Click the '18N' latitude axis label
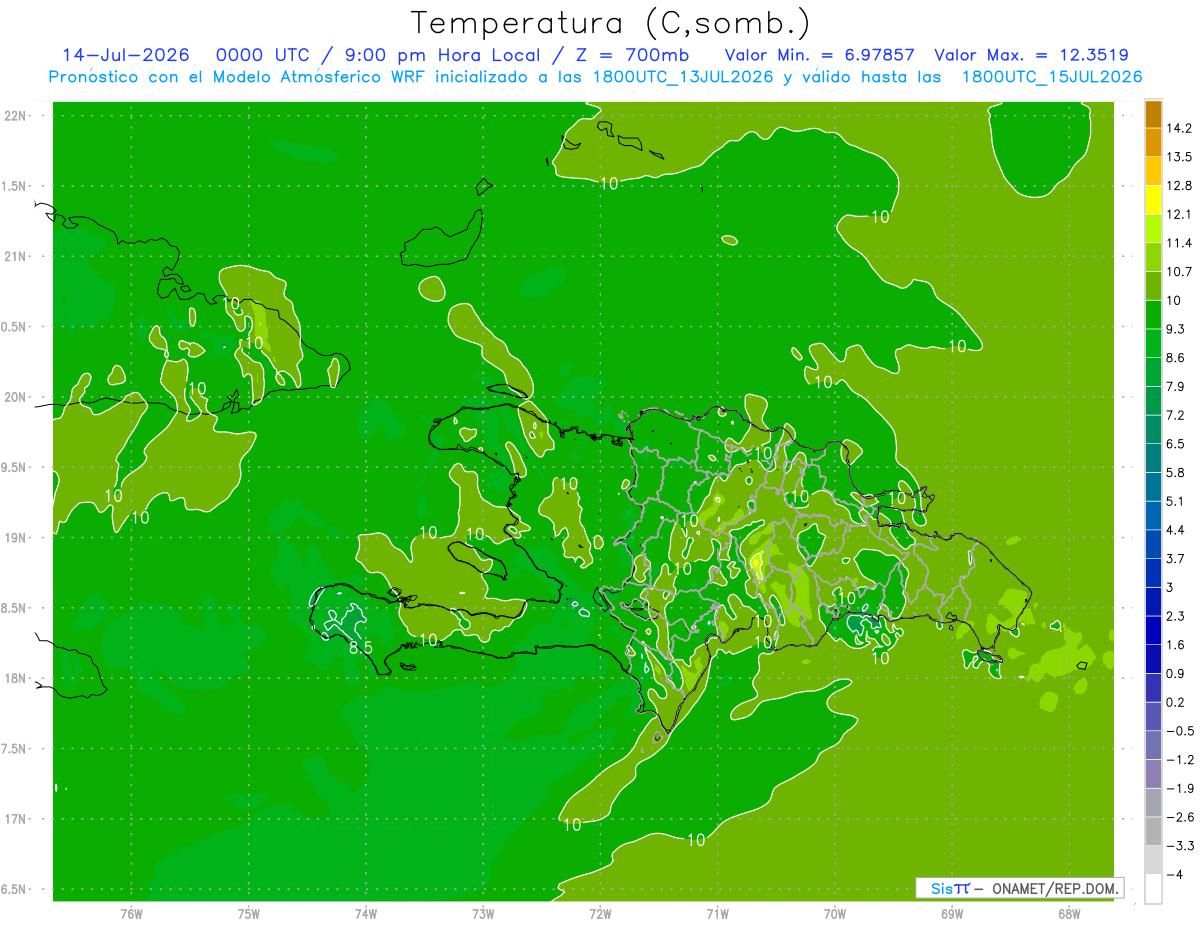This screenshot has height=927, width=1200. click(16, 678)
